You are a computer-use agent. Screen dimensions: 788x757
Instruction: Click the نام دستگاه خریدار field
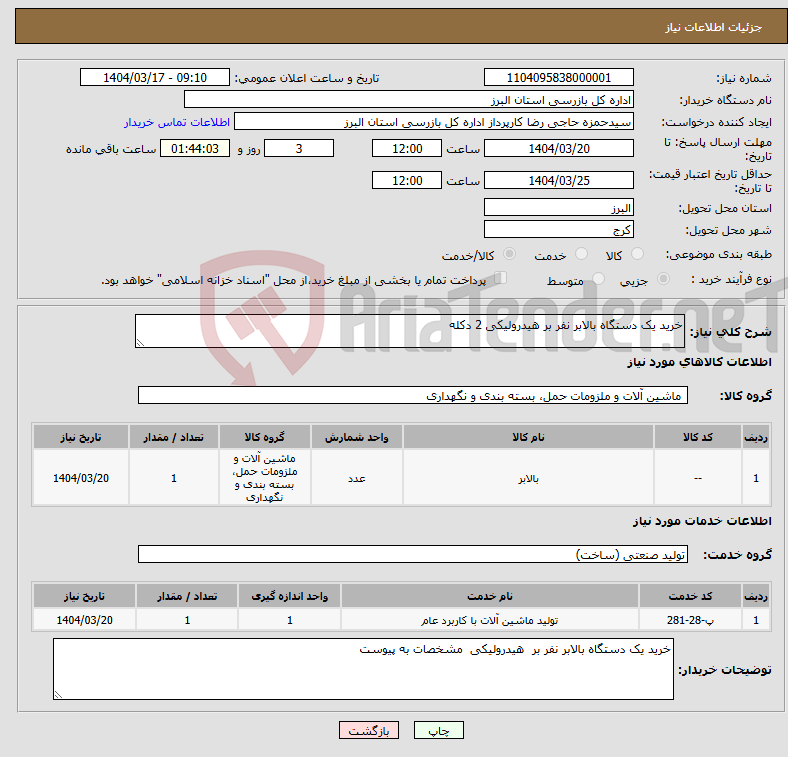[x=409, y=100]
